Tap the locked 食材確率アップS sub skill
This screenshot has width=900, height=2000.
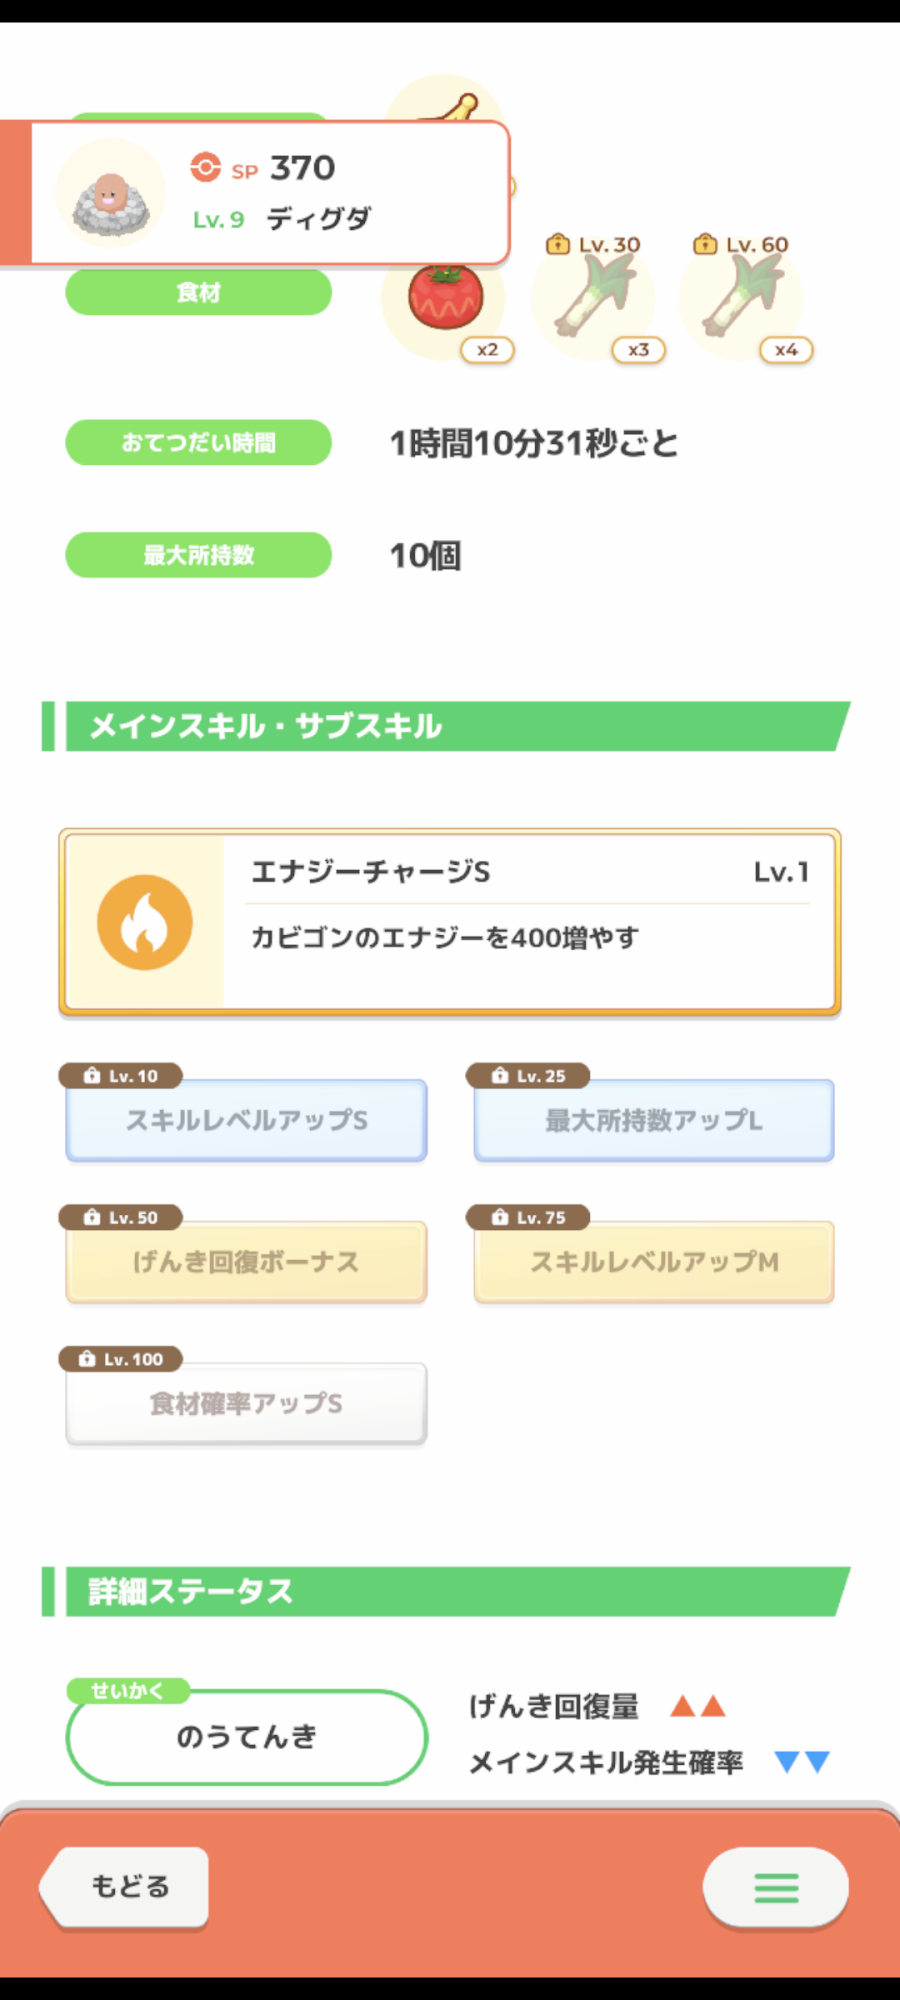[x=246, y=1404]
